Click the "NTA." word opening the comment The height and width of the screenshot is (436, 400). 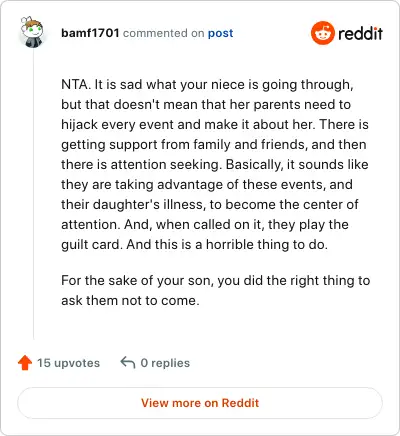(76, 84)
